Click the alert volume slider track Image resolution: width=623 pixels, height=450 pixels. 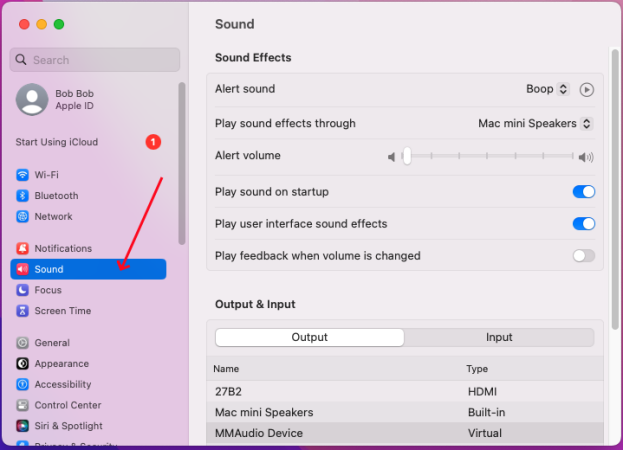click(490, 156)
